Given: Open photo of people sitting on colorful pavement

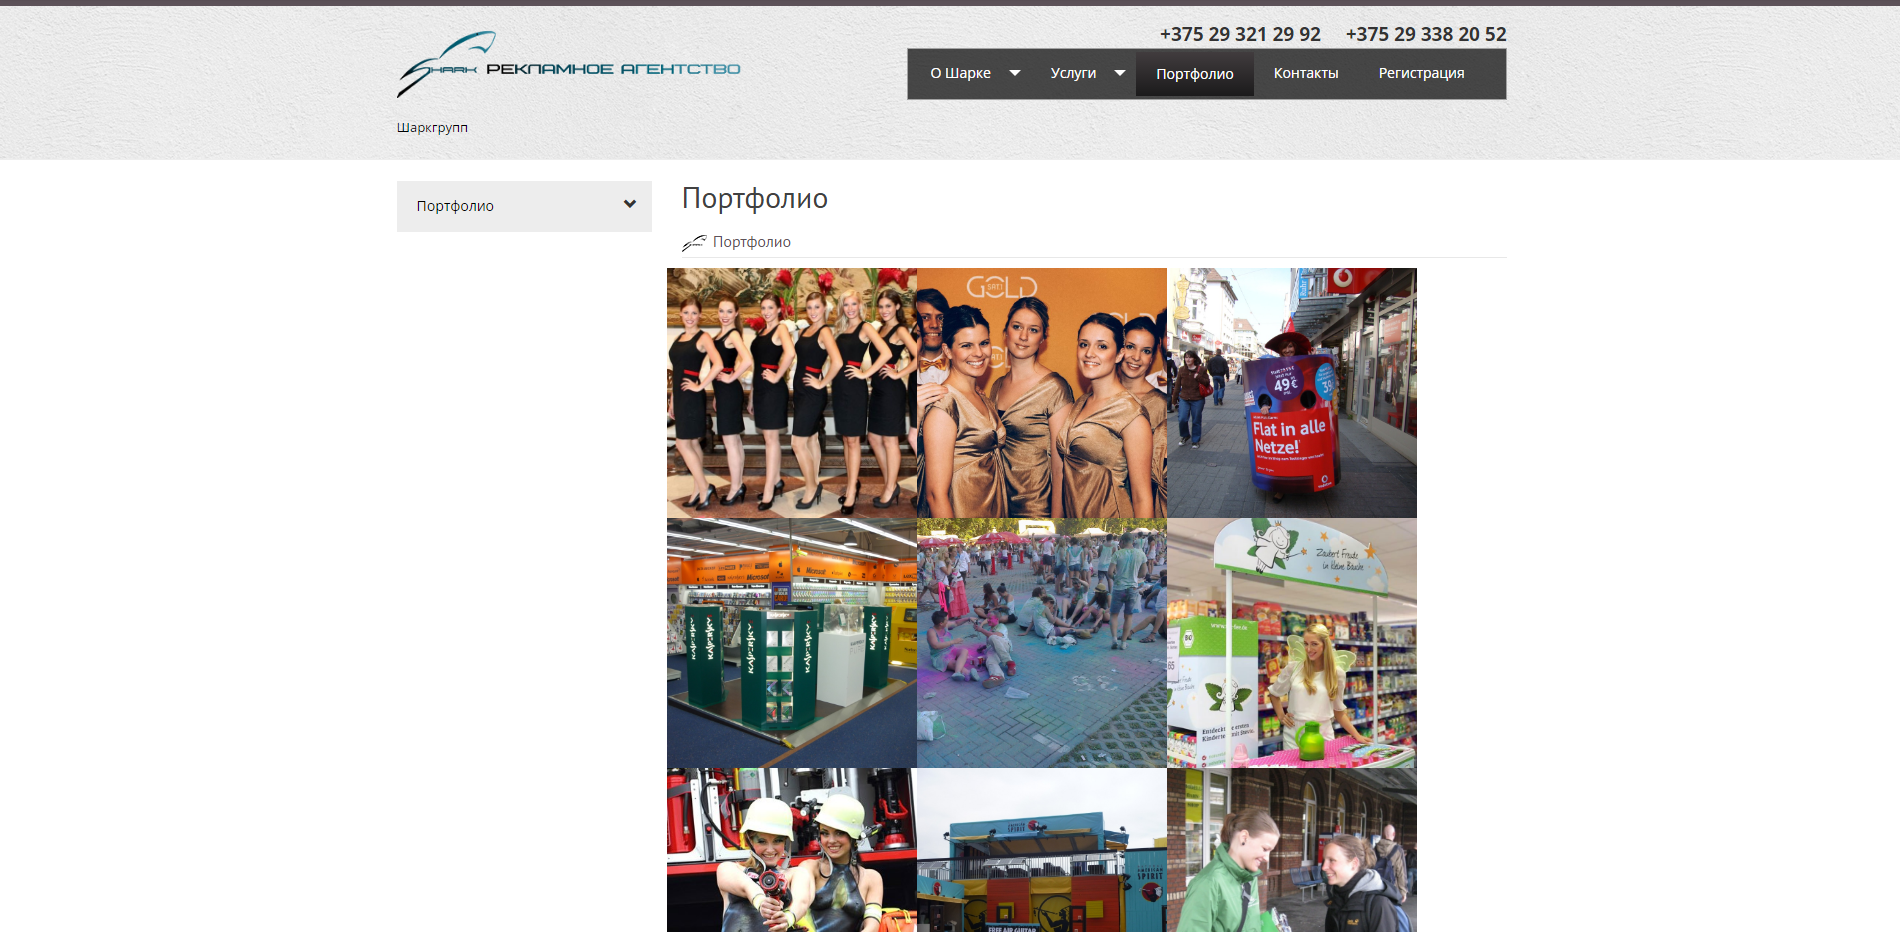Looking at the screenshot, I should click(1042, 643).
